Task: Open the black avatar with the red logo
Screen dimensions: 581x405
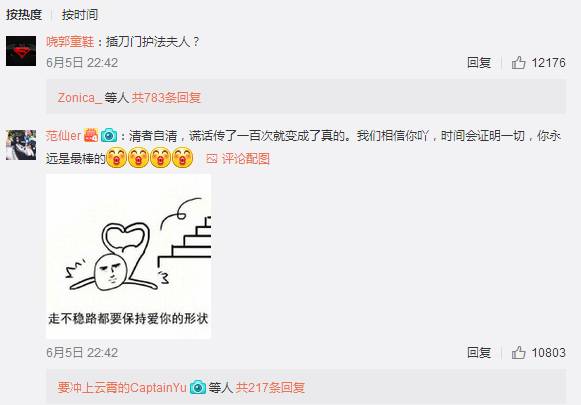Action: [21, 51]
